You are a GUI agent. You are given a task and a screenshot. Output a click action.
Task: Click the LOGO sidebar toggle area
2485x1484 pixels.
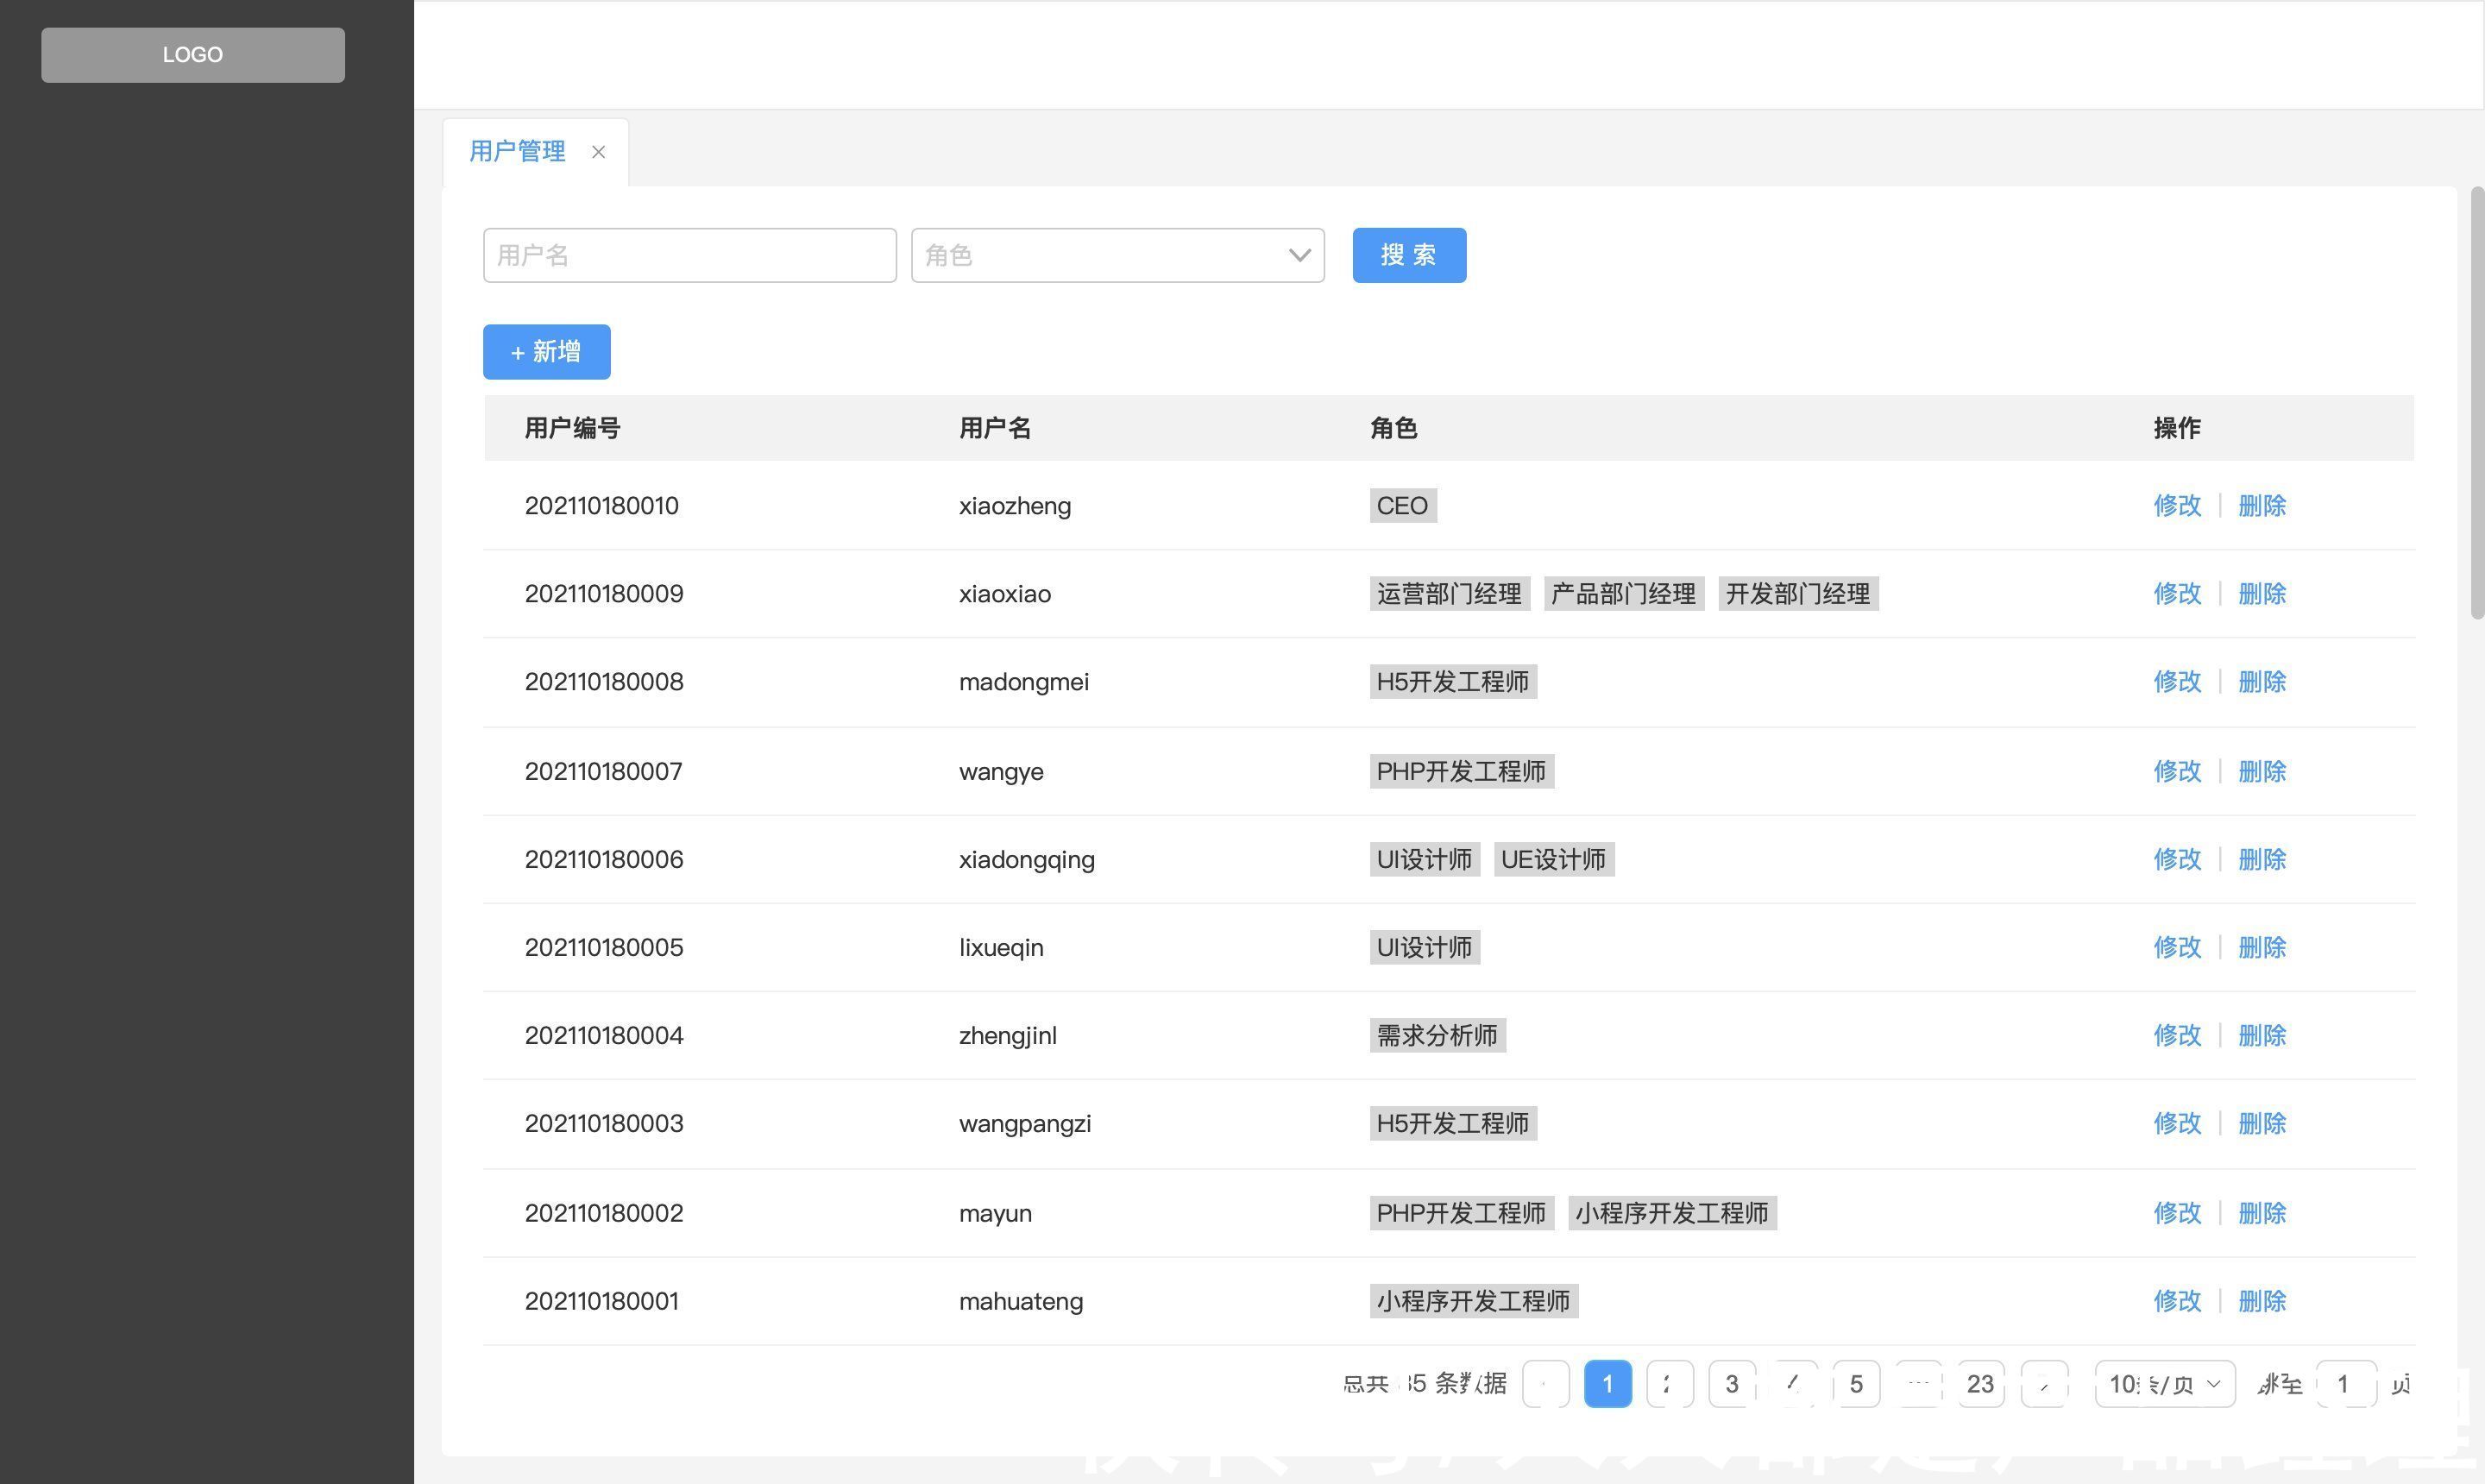[x=192, y=53]
